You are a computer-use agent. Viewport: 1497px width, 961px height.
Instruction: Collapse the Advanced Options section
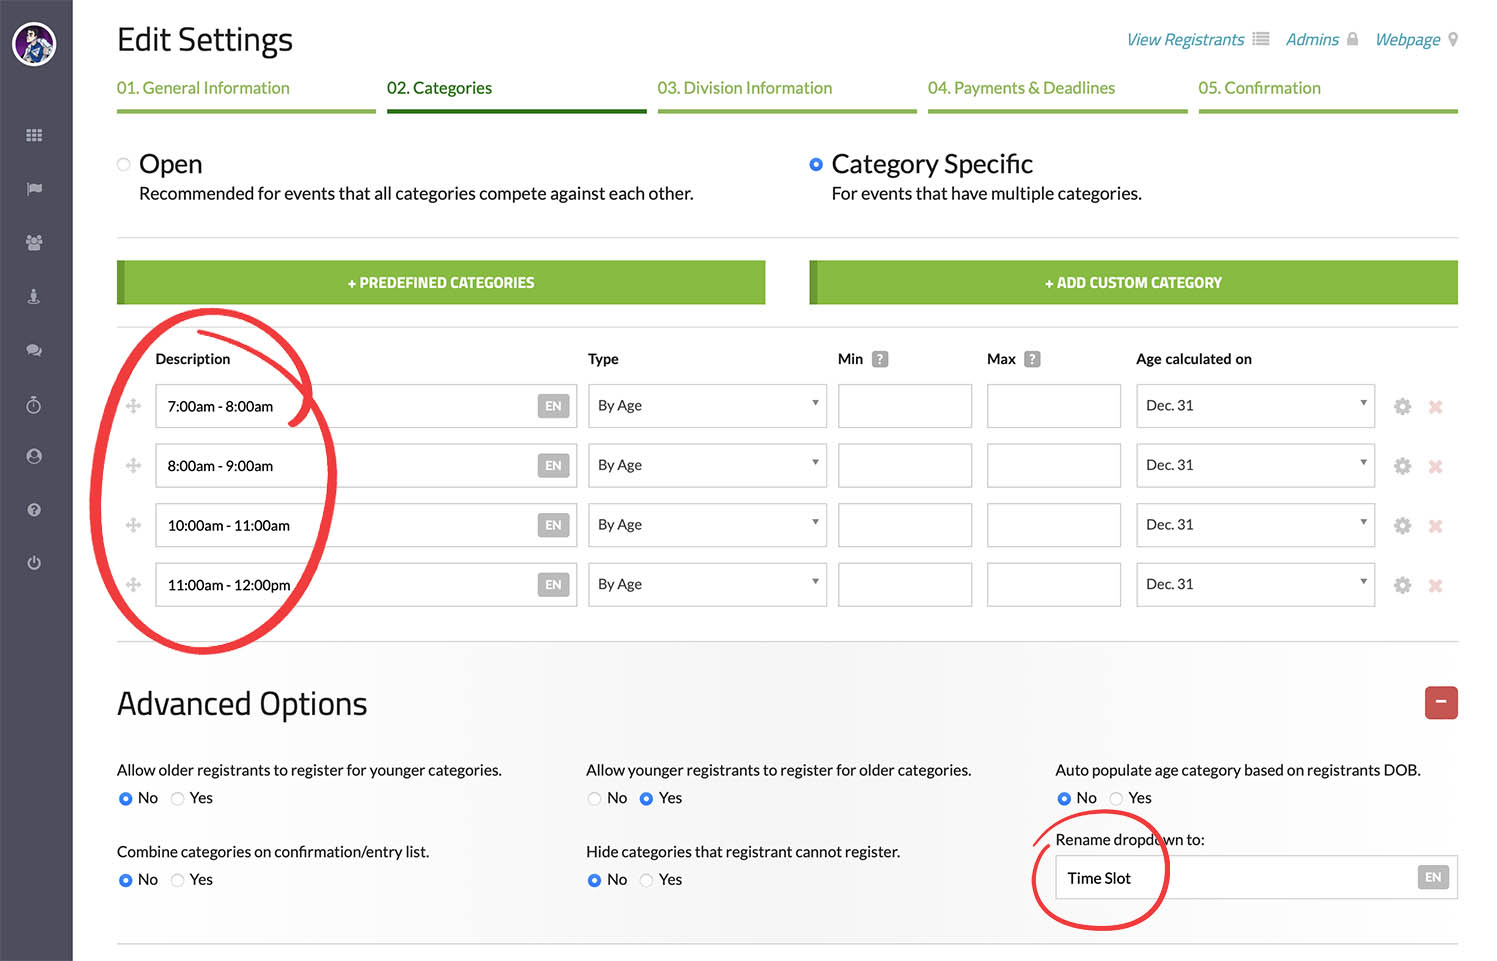(x=1440, y=703)
